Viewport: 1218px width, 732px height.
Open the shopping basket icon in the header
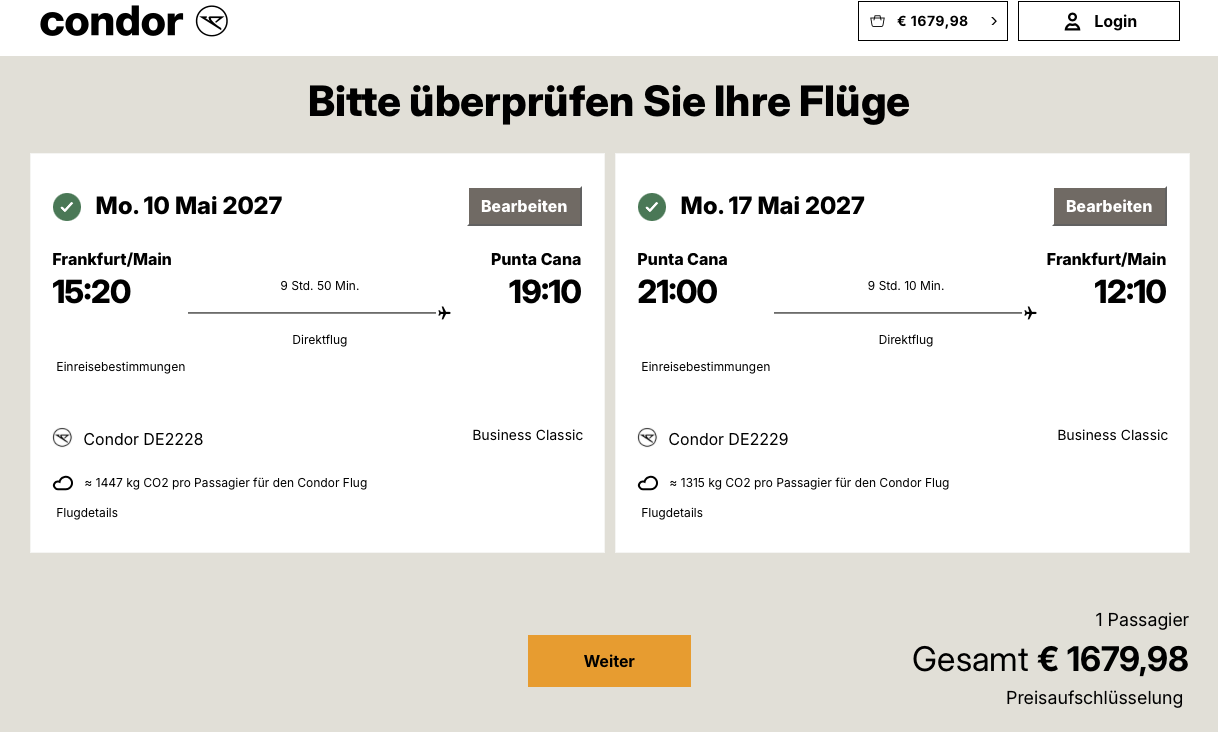878,21
